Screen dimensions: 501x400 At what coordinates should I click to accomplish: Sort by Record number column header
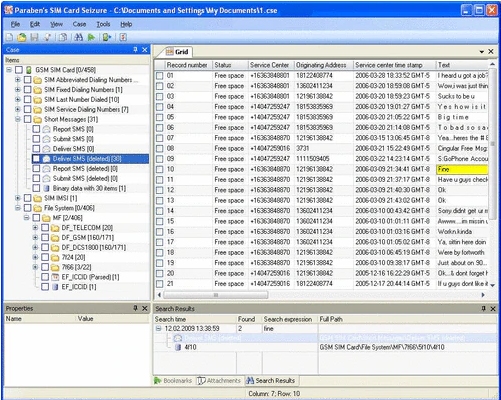(189, 65)
